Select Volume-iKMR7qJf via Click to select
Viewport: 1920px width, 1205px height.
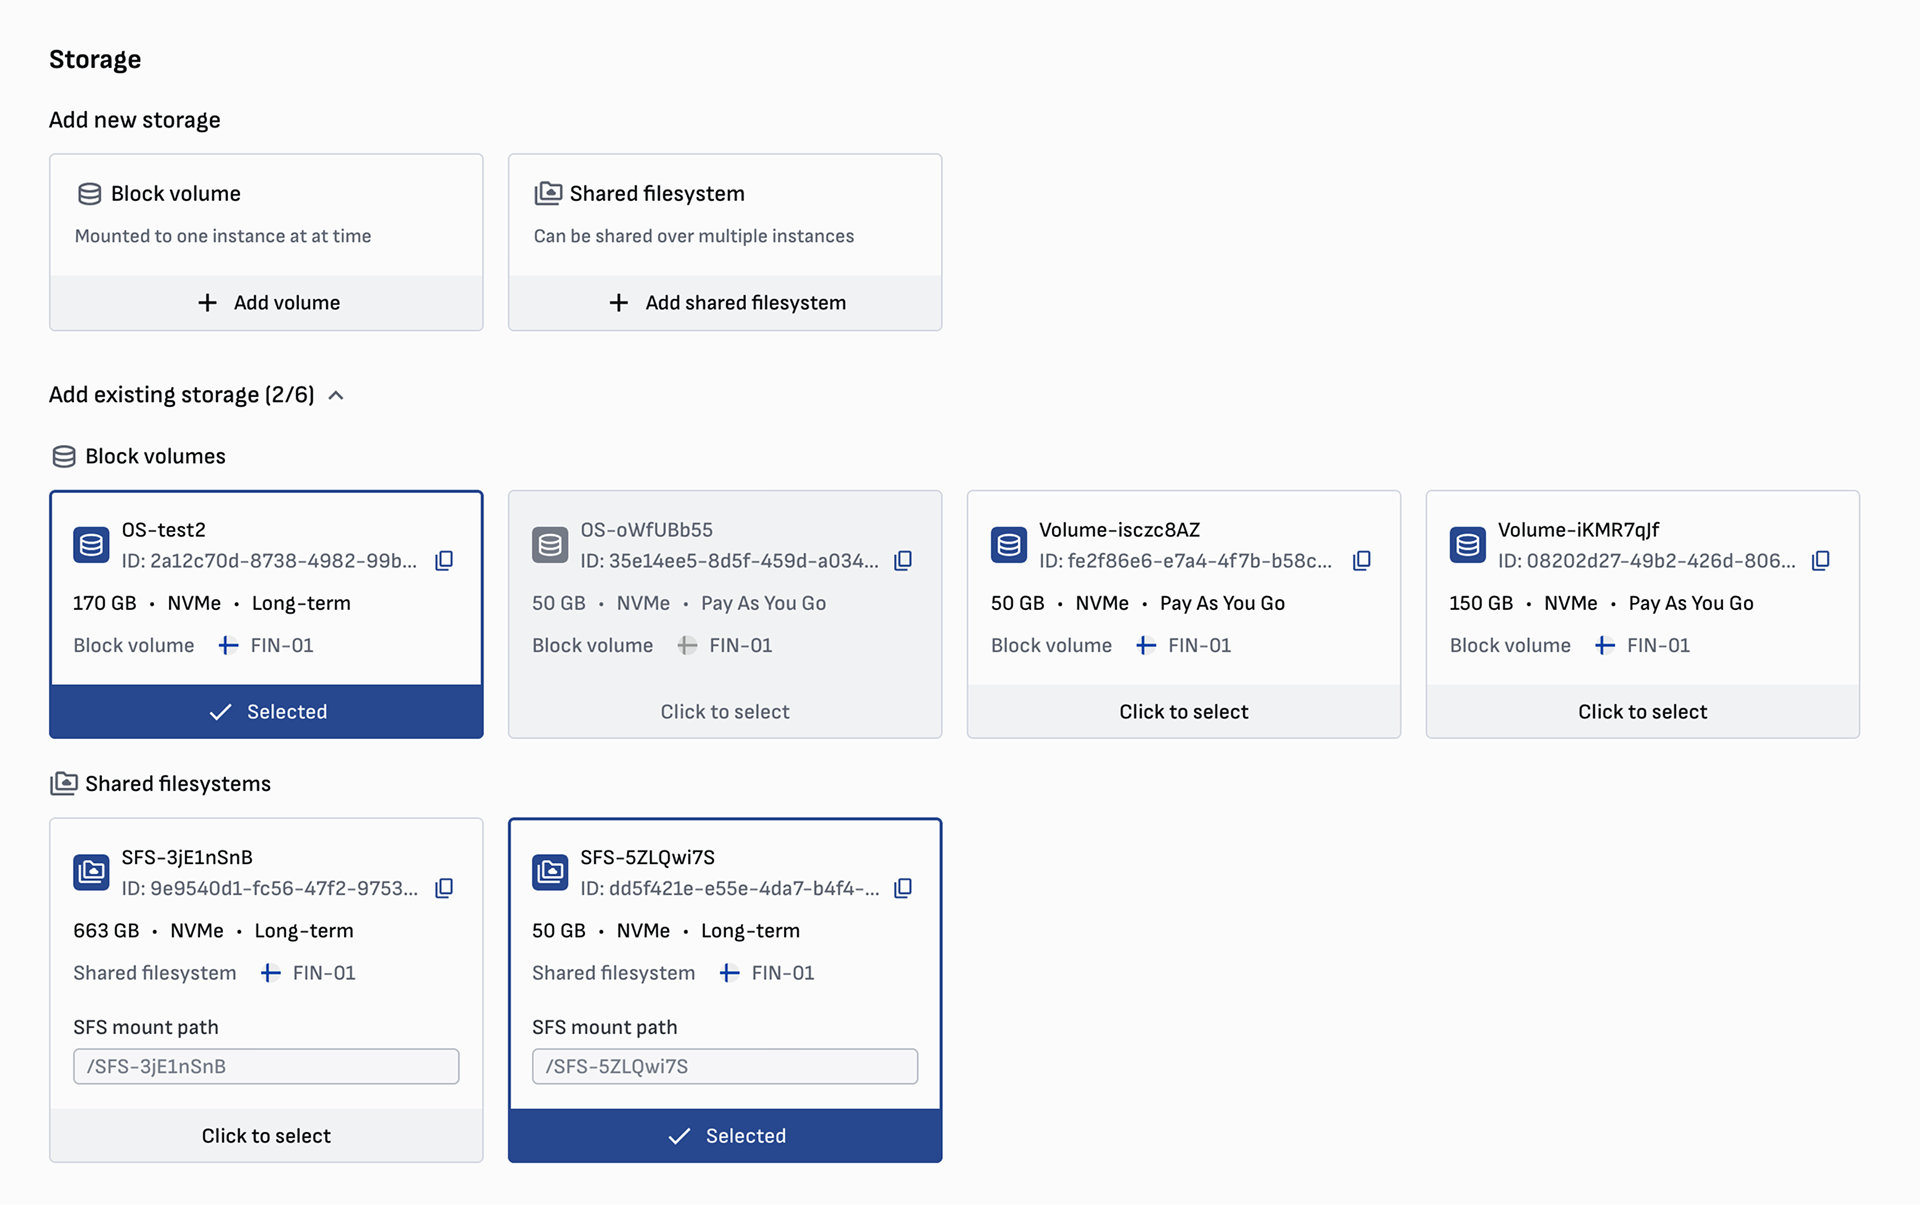[1642, 712]
